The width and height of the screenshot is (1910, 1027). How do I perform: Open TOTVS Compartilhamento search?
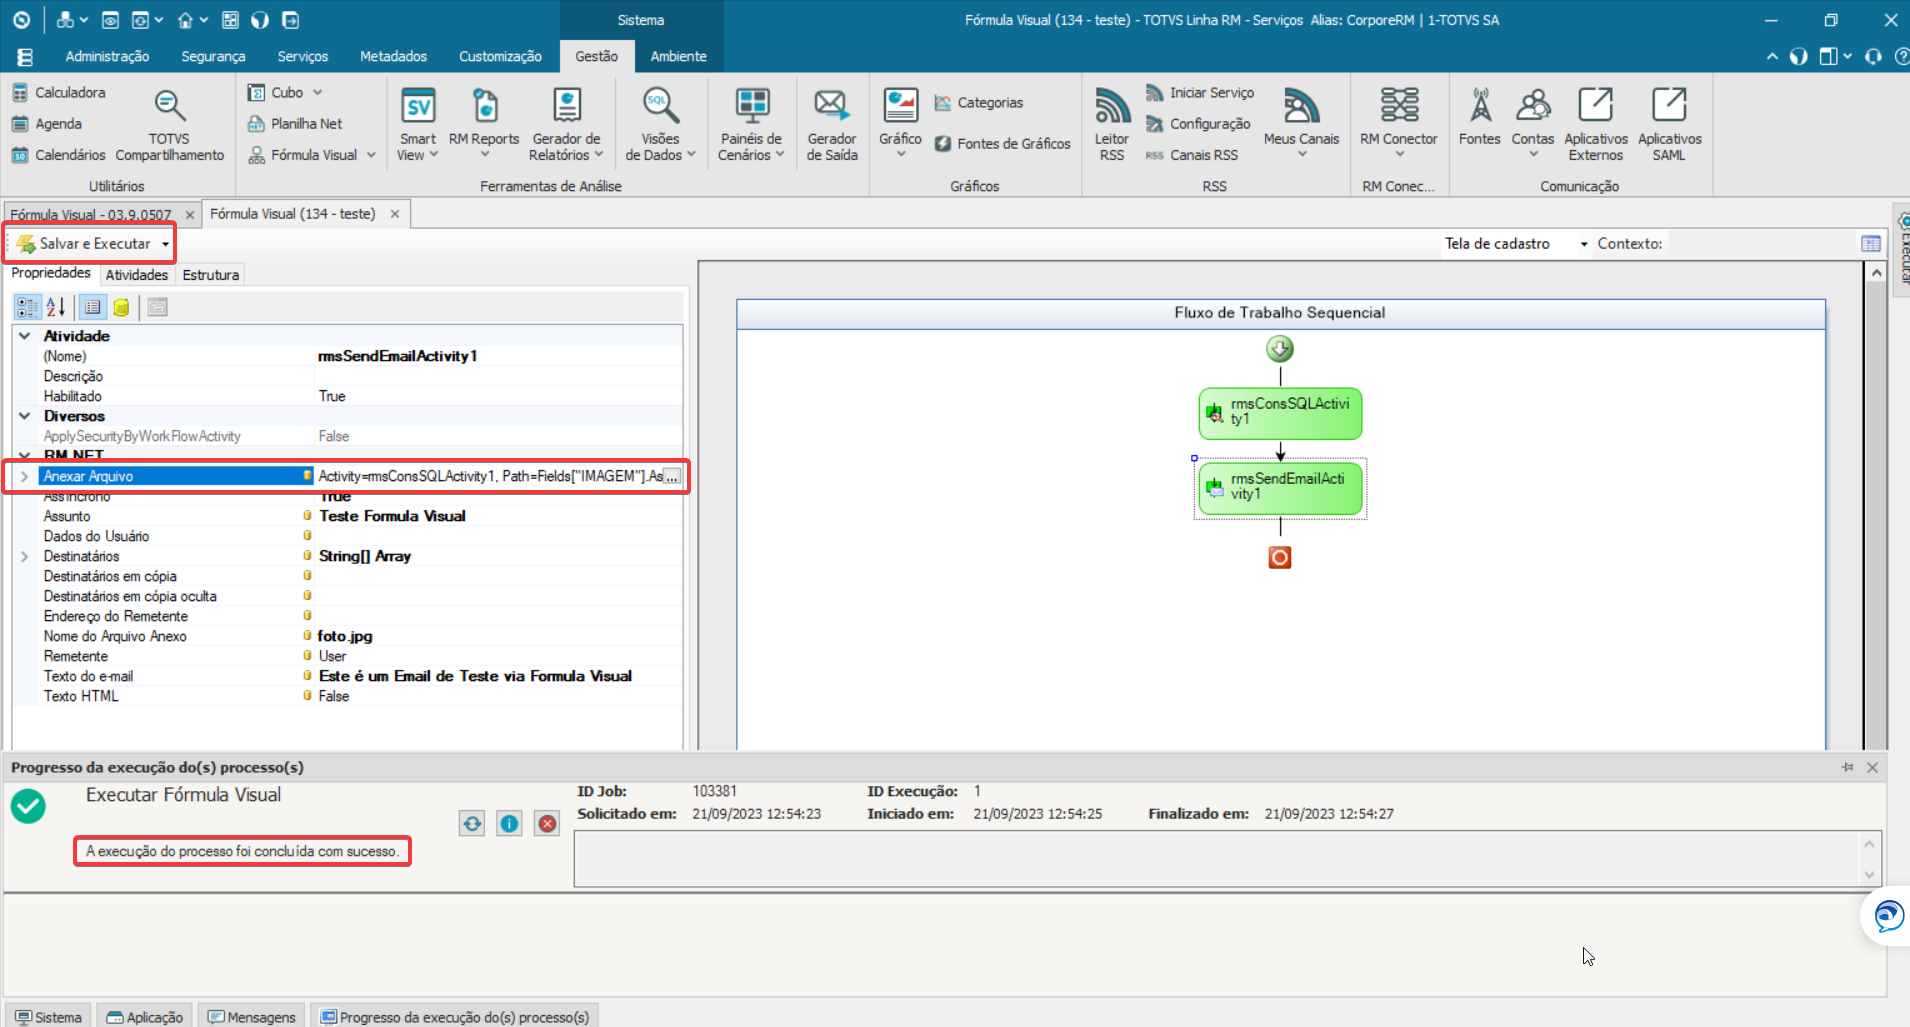tap(169, 124)
